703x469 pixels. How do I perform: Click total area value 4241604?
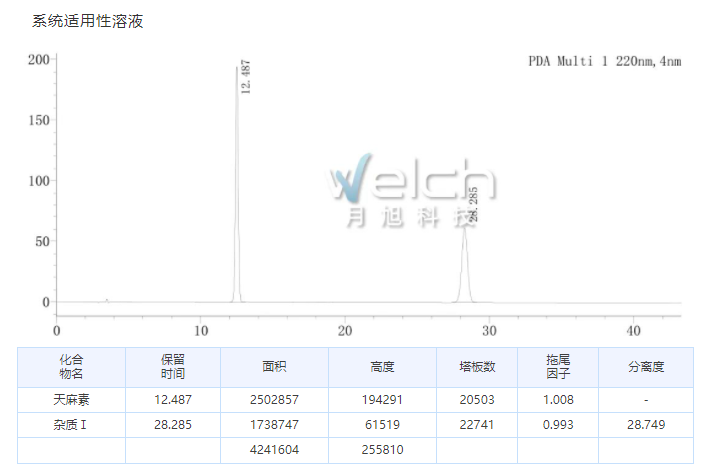coord(274,450)
